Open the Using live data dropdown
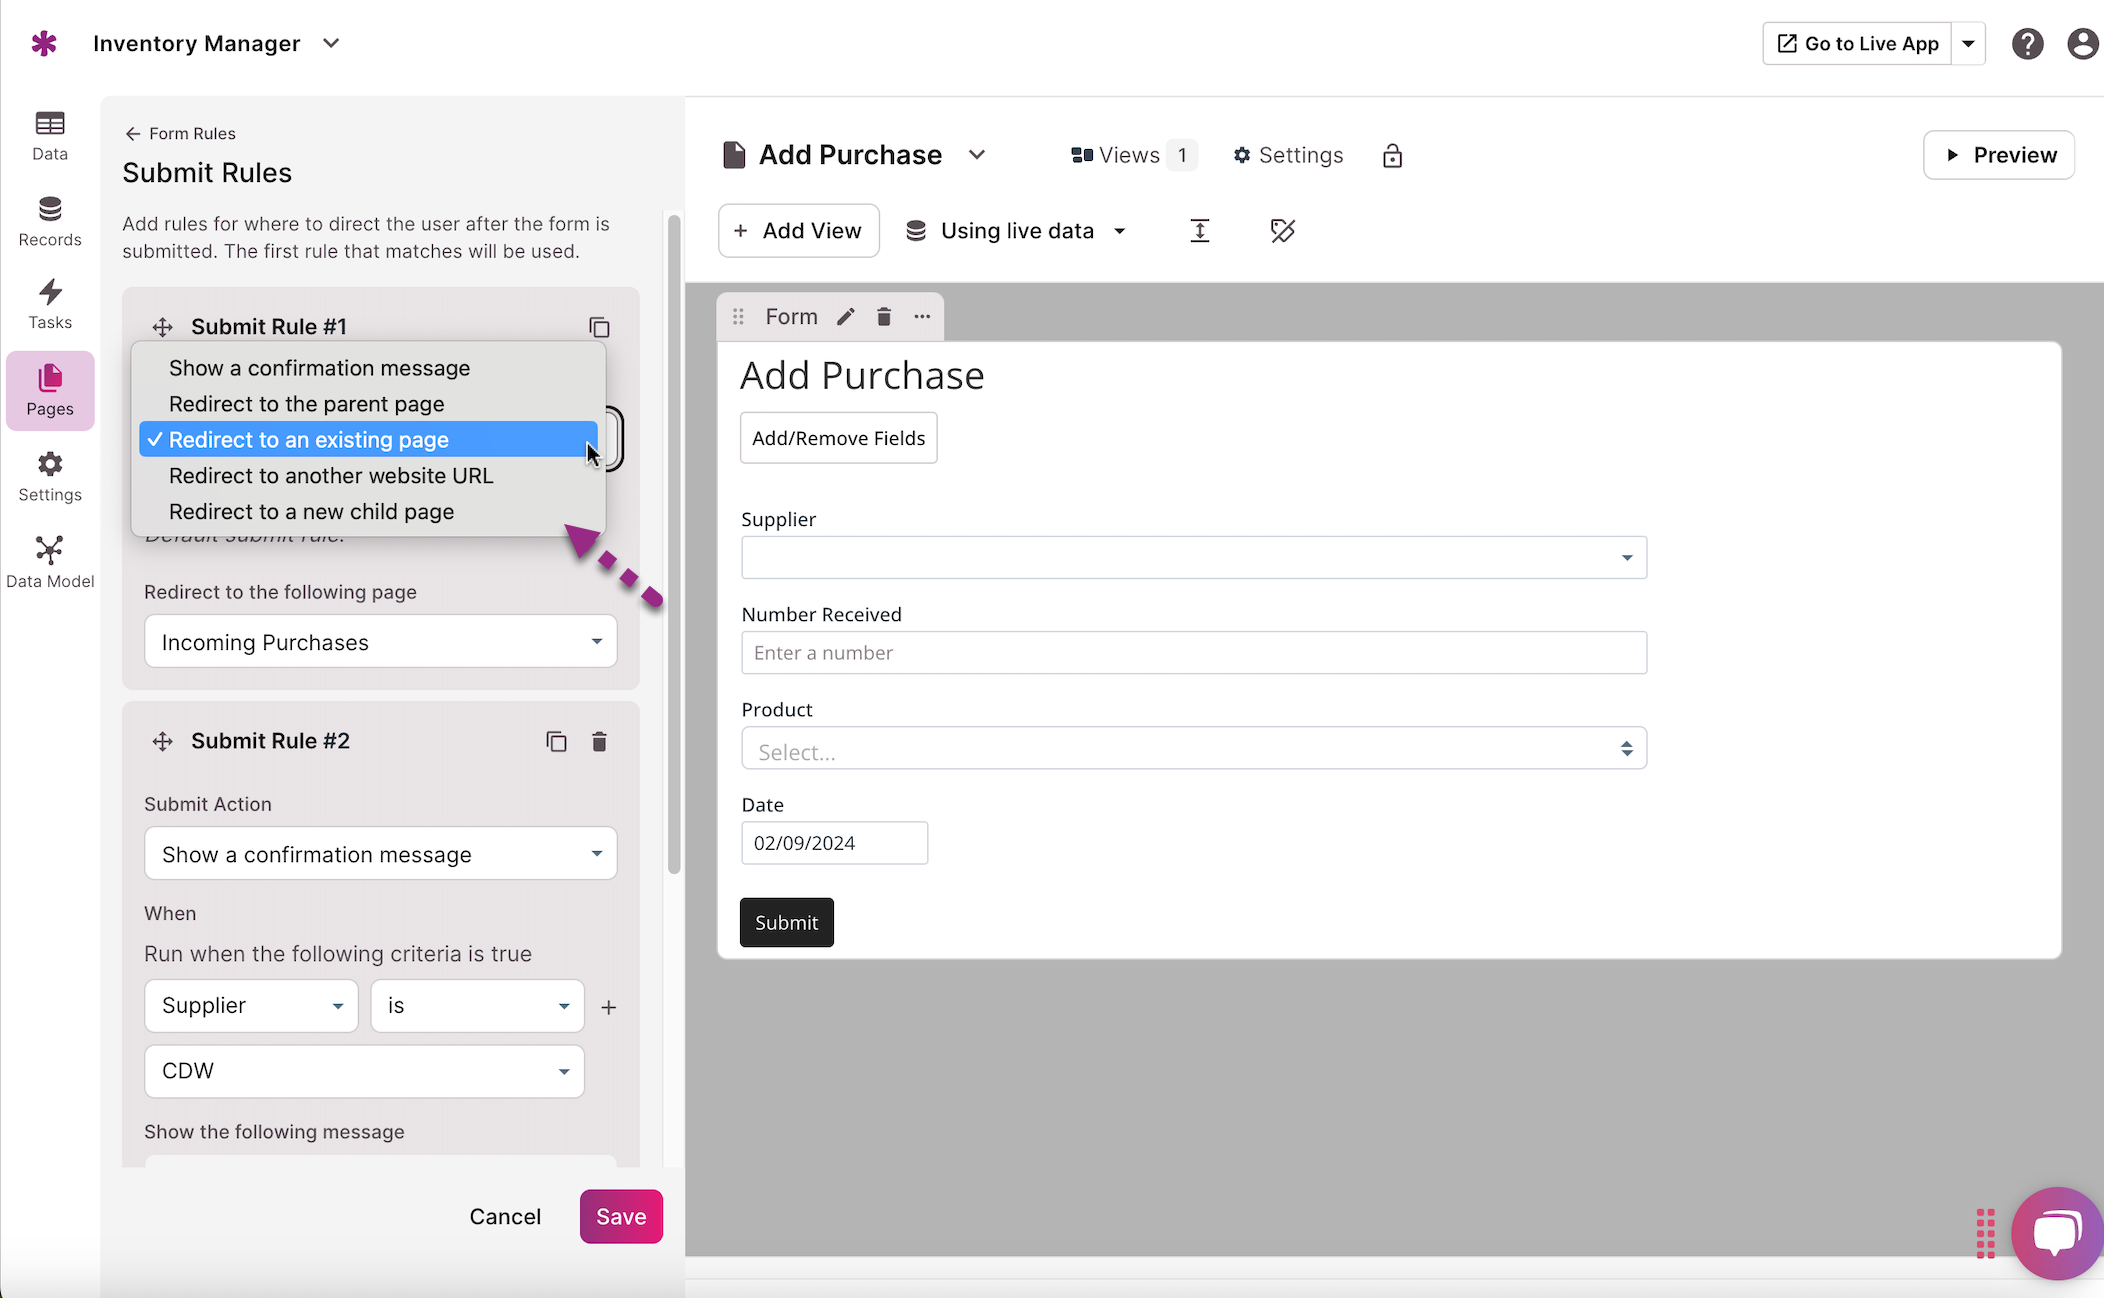Image resolution: width=2104 pixels, height=1298 pixels. click(x=1016, y=231)
